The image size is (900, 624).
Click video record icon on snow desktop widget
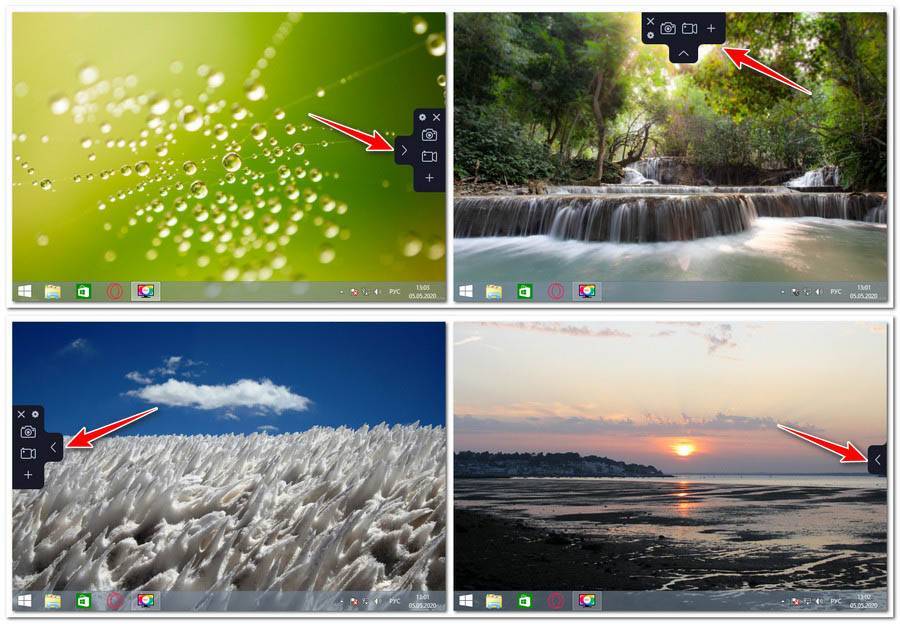click(x=28, y=454)
